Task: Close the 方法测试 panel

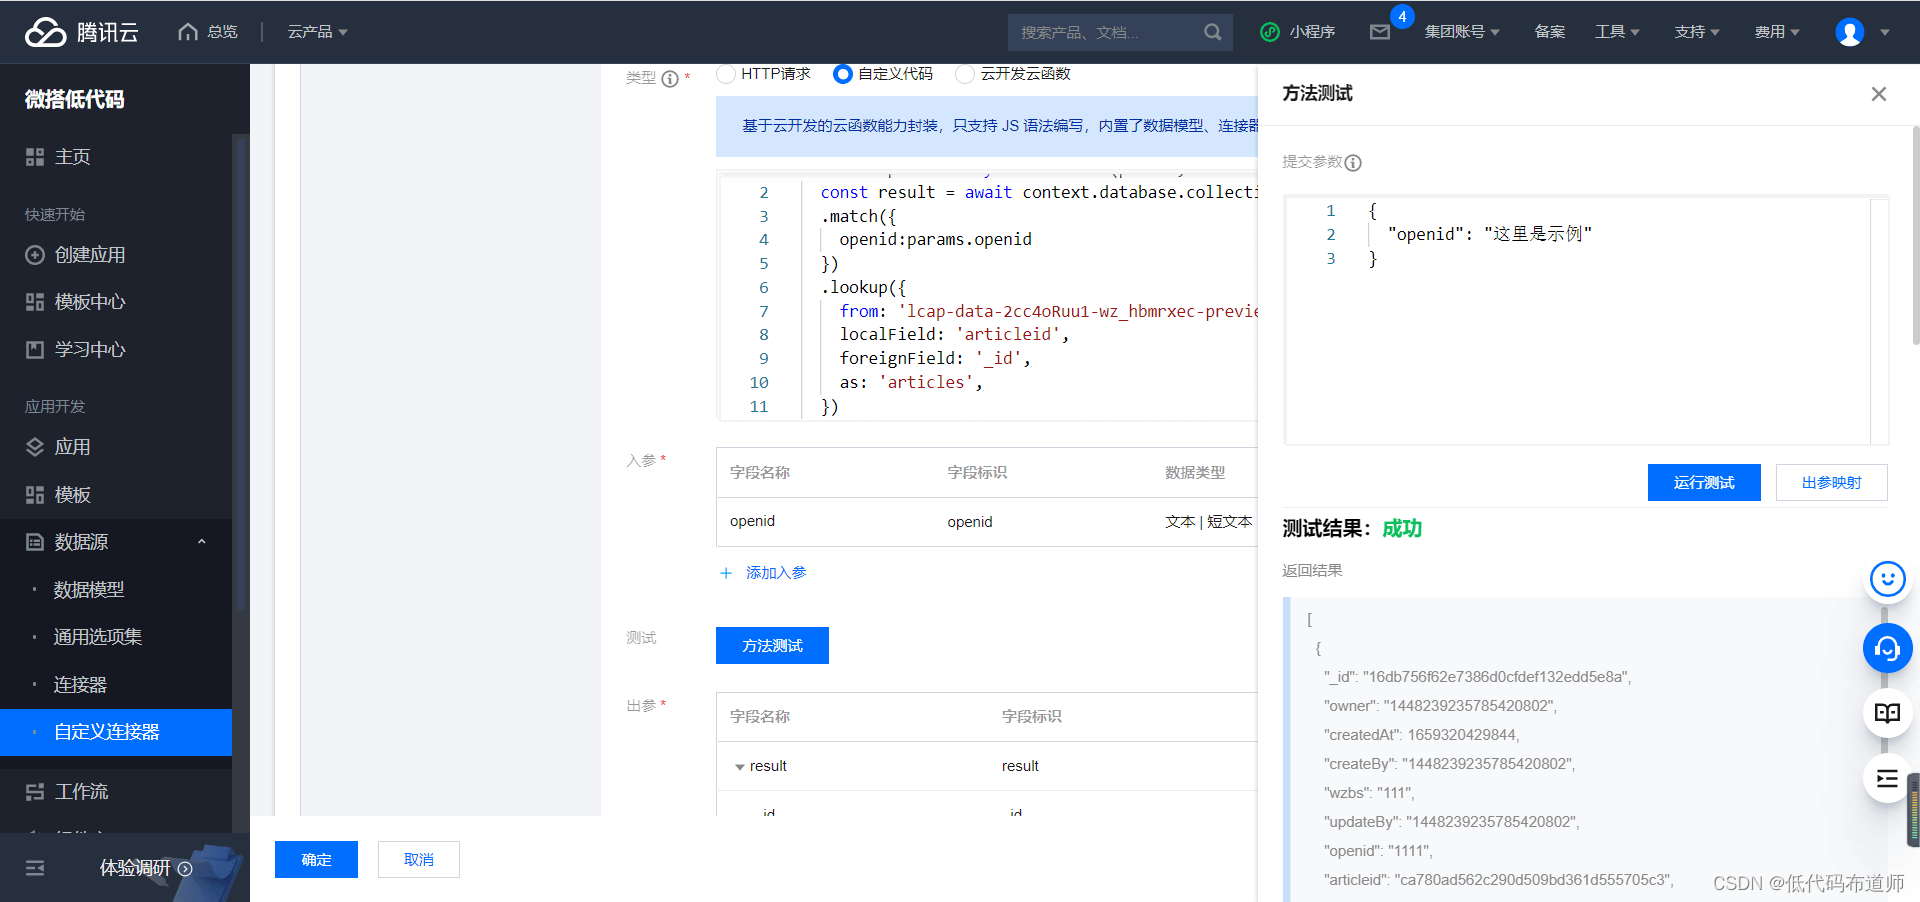Action: click(1879, 93)
